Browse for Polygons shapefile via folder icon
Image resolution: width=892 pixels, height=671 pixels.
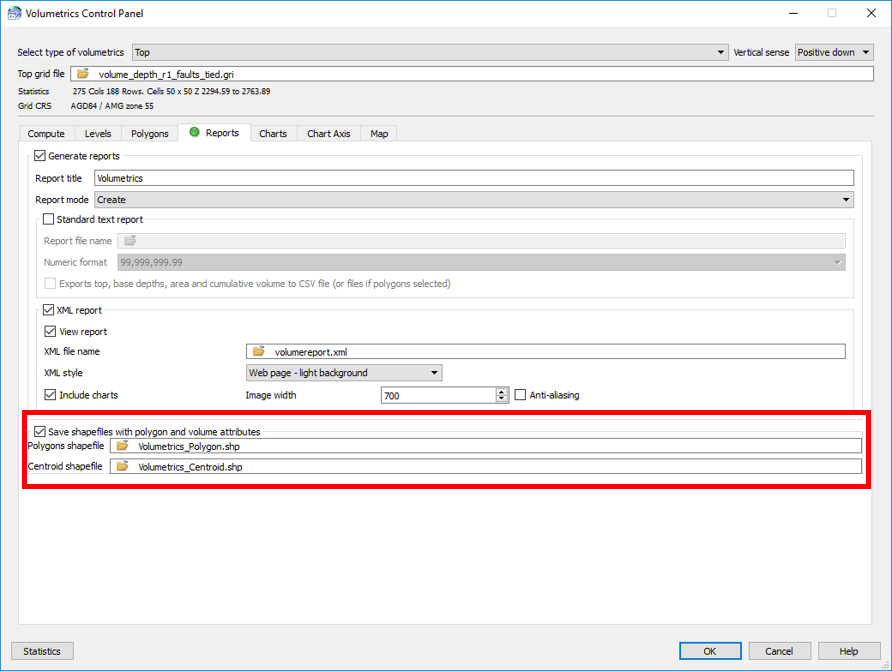[122, 446]
